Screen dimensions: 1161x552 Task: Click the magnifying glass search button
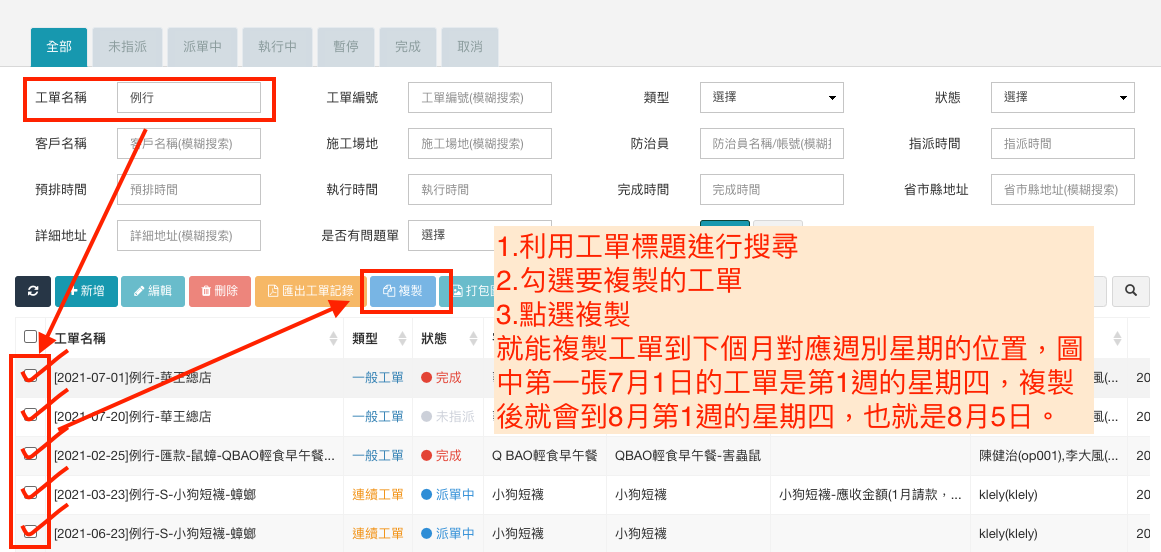coord(1131,290)
